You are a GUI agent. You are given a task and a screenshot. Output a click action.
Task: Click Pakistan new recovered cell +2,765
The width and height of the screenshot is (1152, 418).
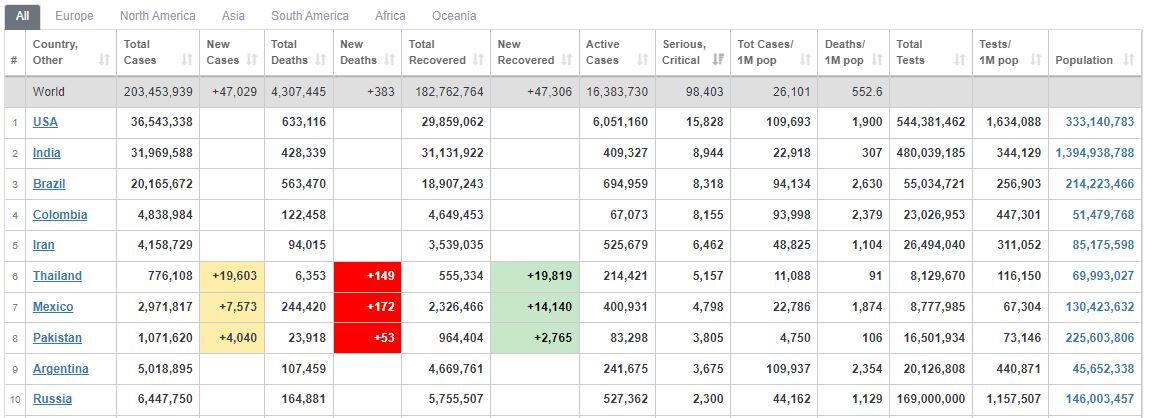(x=535, y=338)
